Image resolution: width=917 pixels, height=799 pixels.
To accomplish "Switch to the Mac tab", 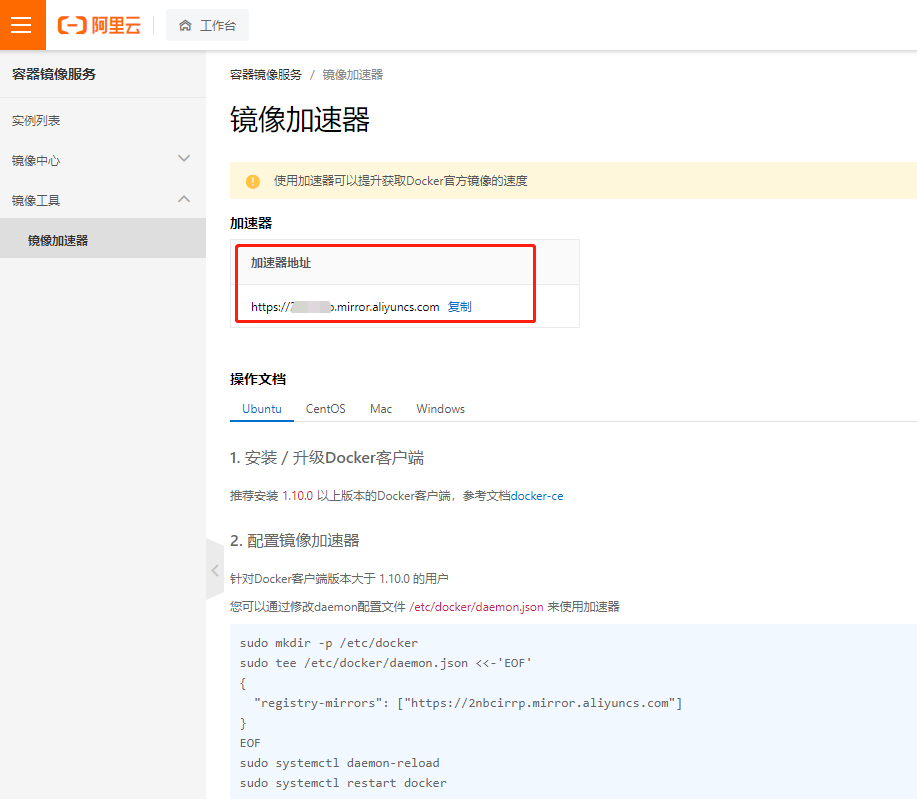I will [x=381, y=409].
